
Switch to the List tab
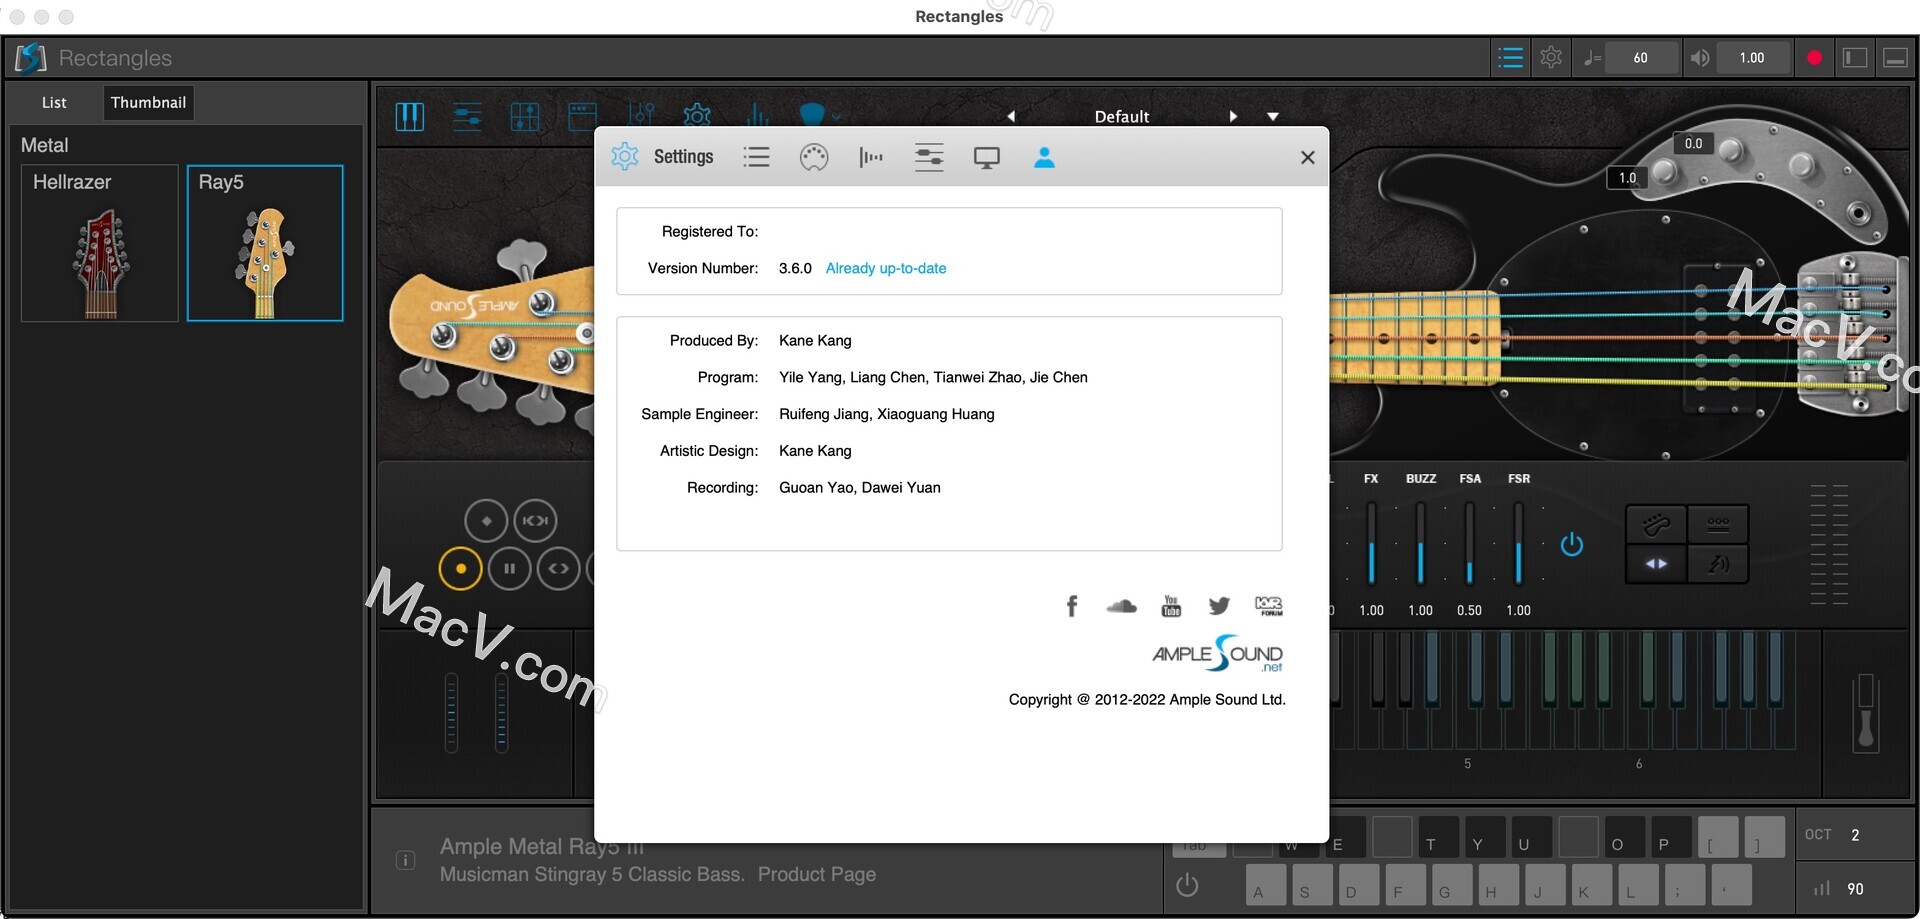tap(54, 102)
